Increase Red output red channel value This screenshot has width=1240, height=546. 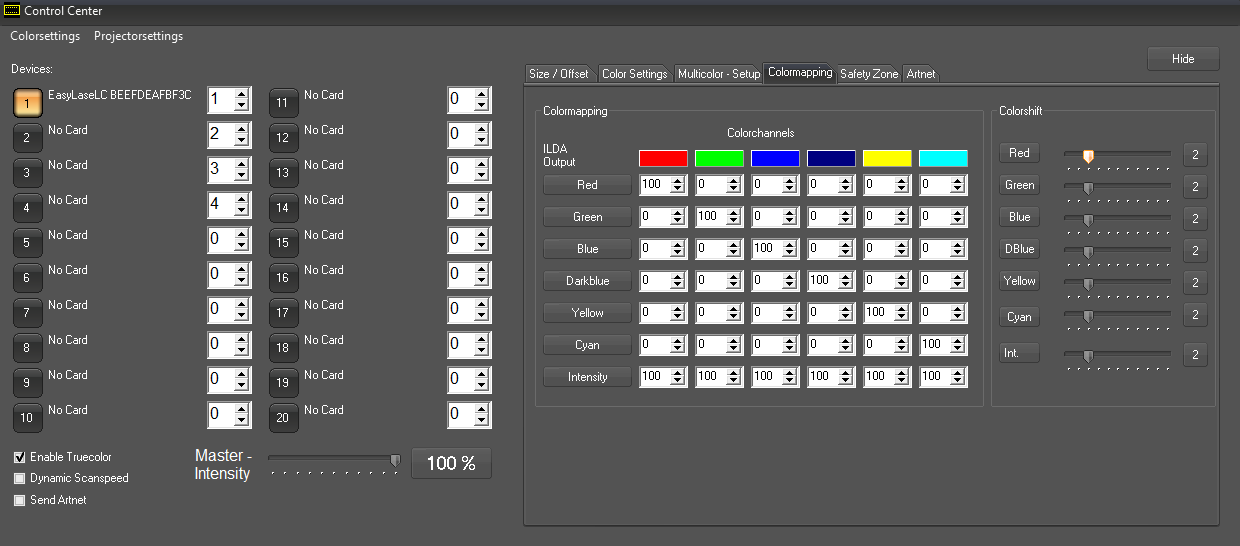(678, 180)
